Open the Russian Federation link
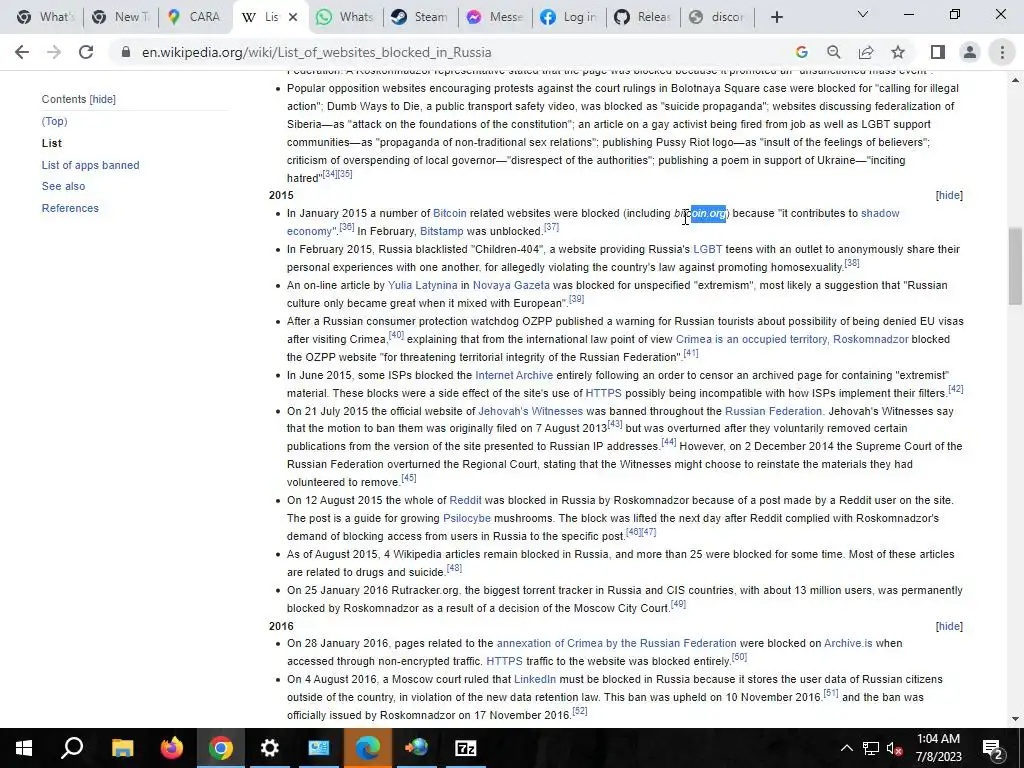Image resolution: width=1024 pixels, height=768 pixels. click(773, 411)
